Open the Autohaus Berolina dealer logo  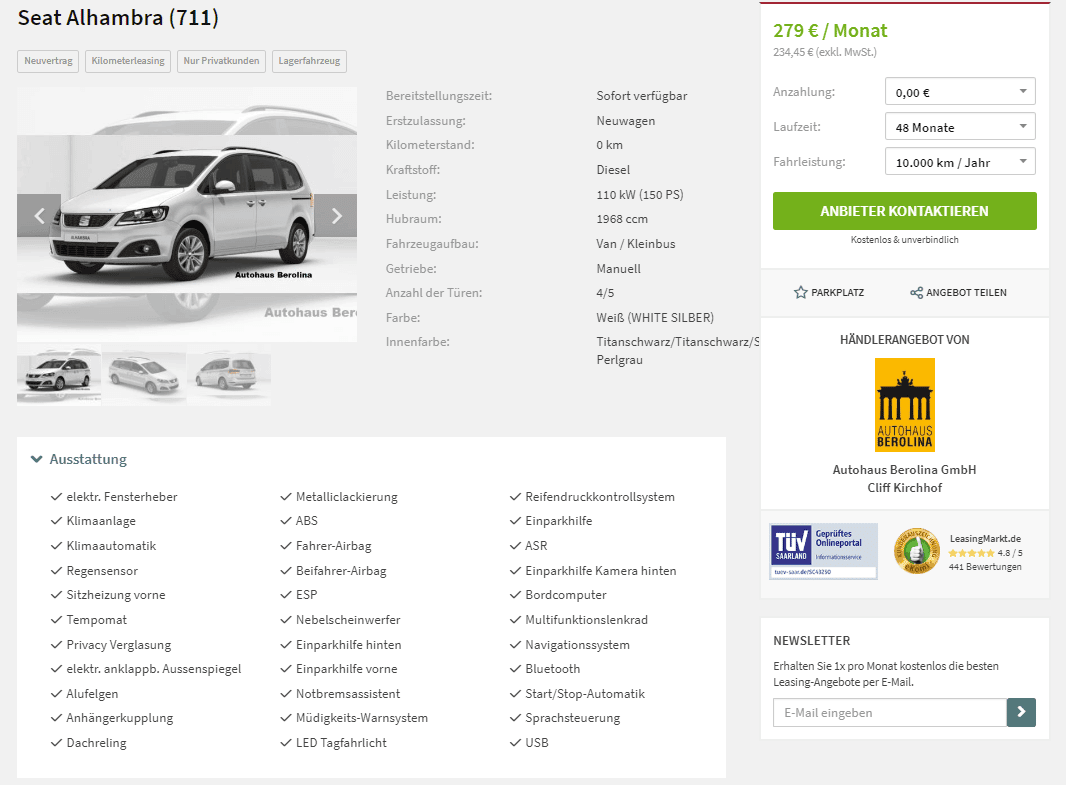point(904,405)
